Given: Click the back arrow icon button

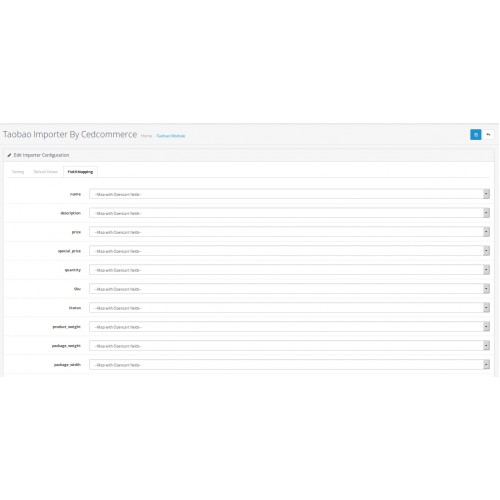Looking at the screenshot, I should pyautogui.click(x=488, y=135).
